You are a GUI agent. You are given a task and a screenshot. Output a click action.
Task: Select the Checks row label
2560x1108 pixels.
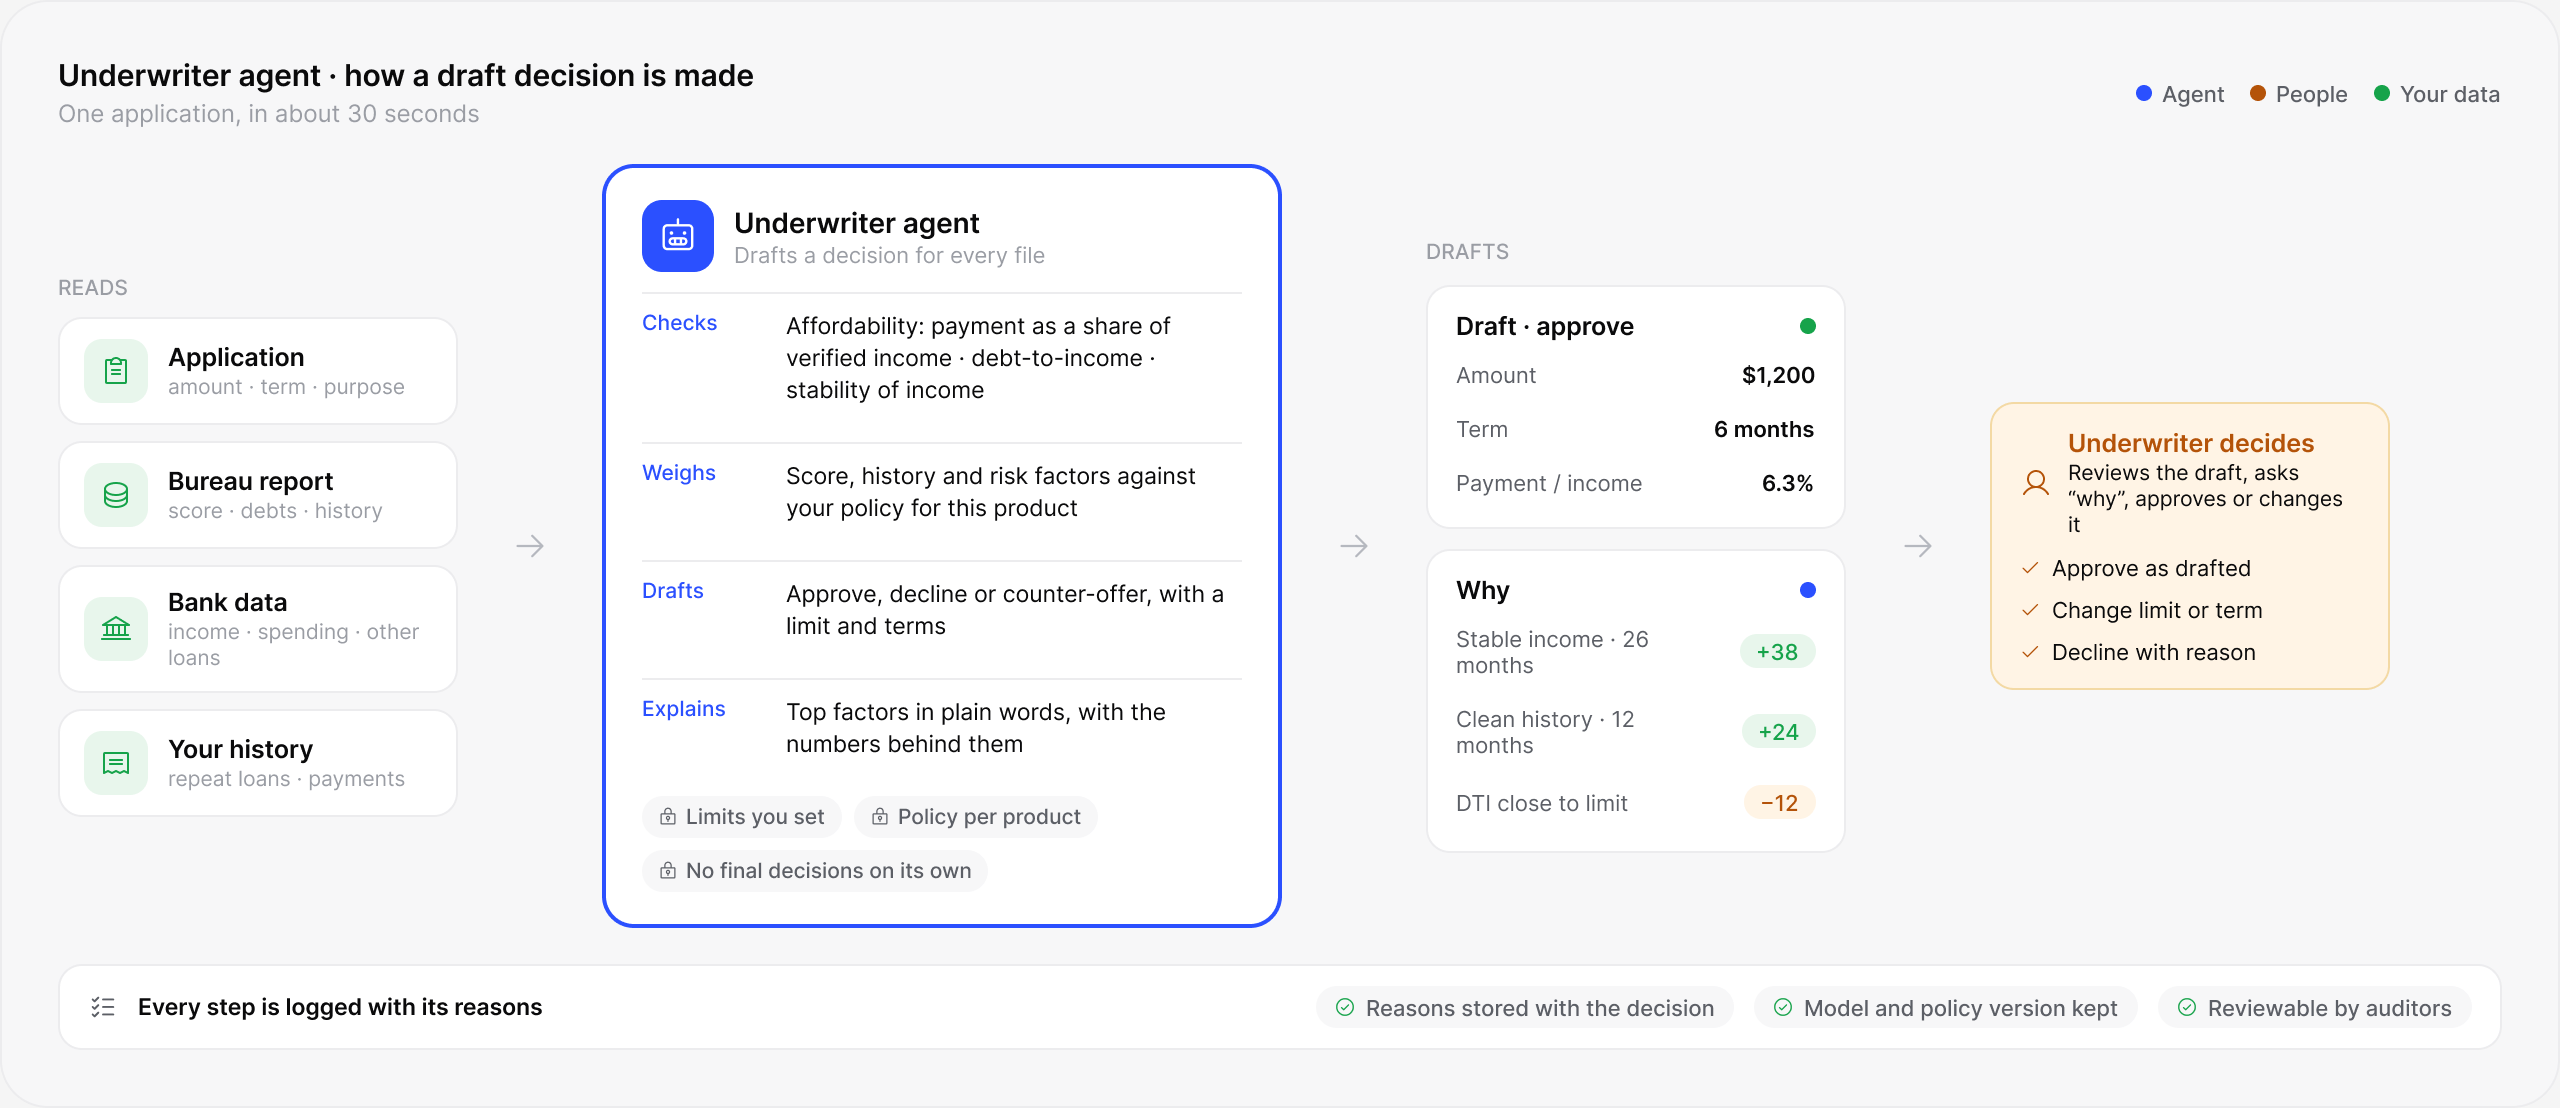(680, 323)
